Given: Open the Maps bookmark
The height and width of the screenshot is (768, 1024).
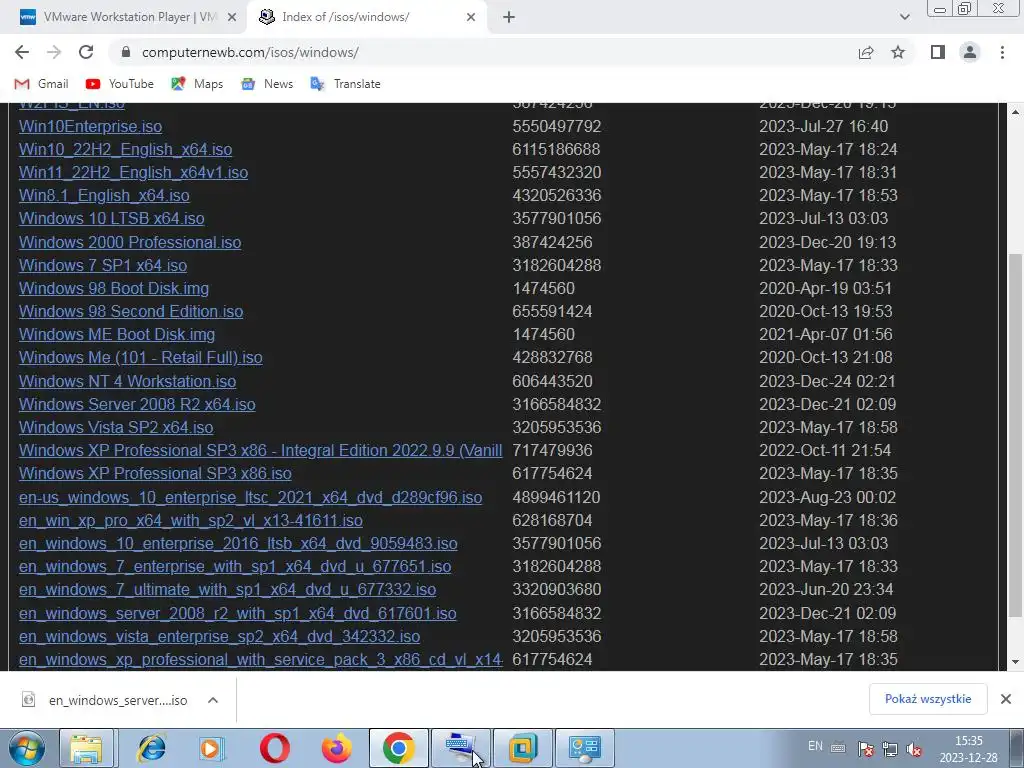Looking at the screenshot, I should pos(197,84).
